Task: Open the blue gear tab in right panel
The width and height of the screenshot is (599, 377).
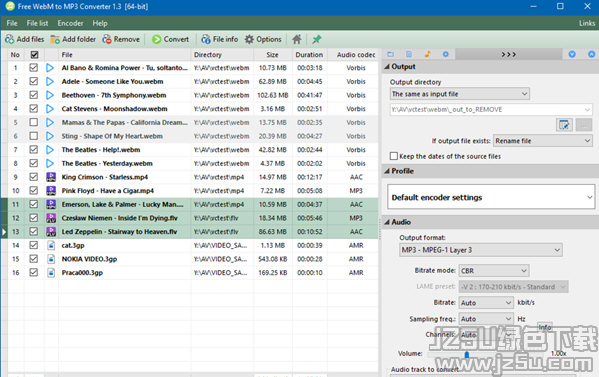Action: (445, 54)
